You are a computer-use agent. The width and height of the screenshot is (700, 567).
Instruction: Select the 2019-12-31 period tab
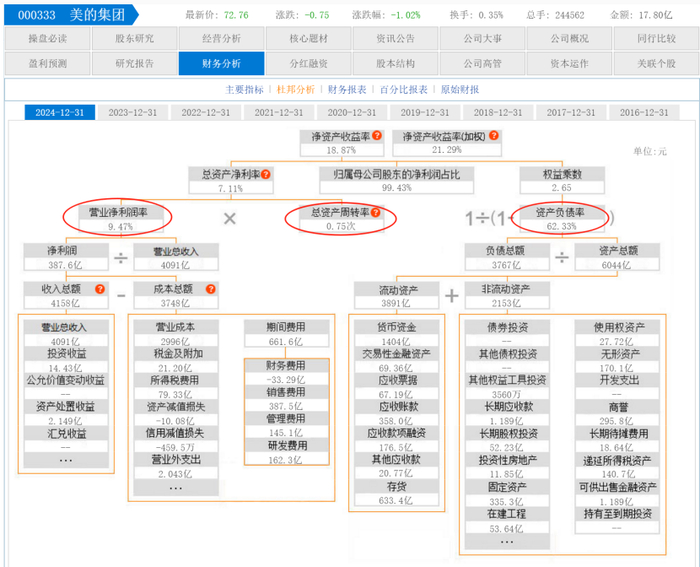click(425, 113)
